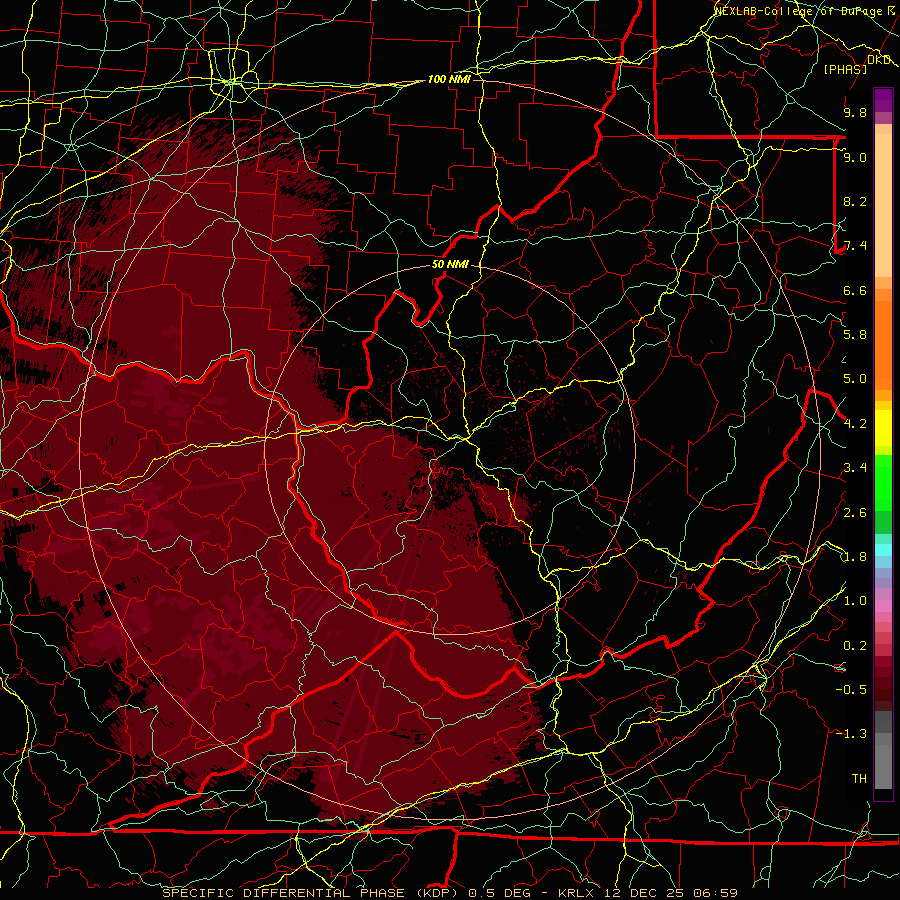Click the 7.4 legend value

[x=855, y=246]
